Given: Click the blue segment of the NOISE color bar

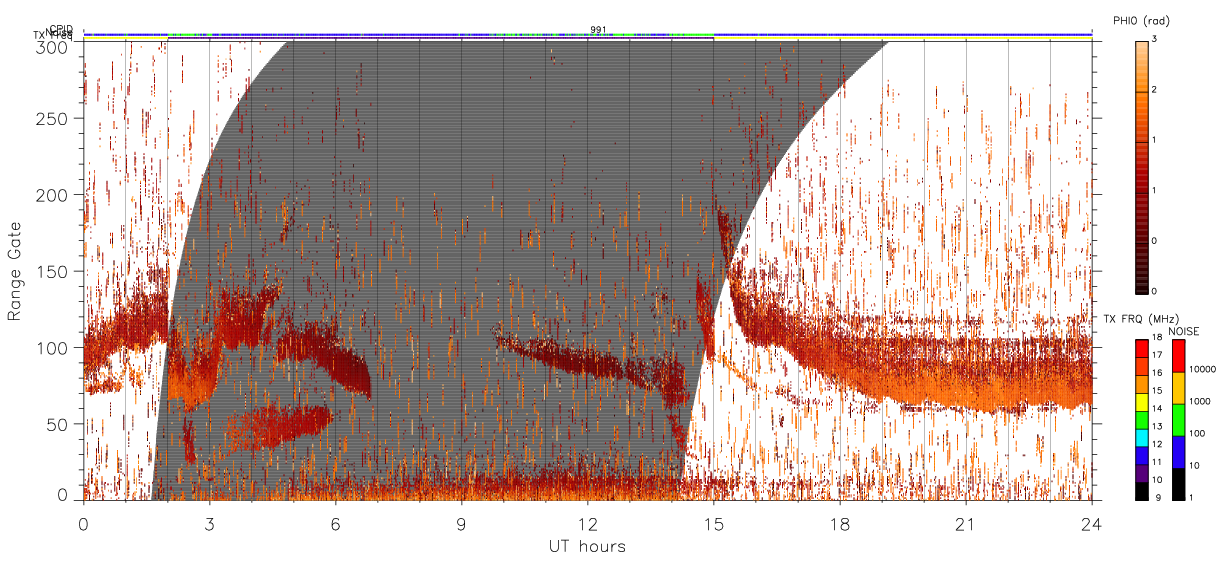Looking at the screenshot, I should (1177, 451).
